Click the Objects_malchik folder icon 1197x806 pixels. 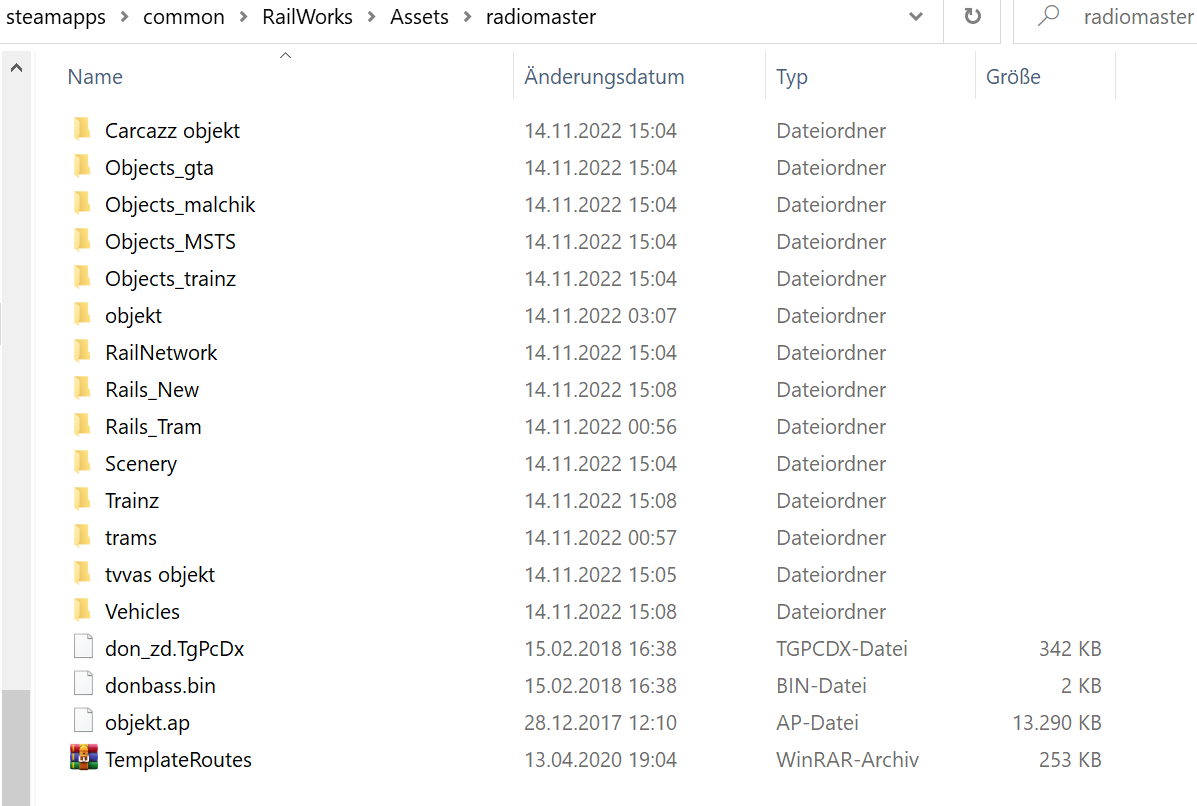pyautogui.click(x=83, y=204)
